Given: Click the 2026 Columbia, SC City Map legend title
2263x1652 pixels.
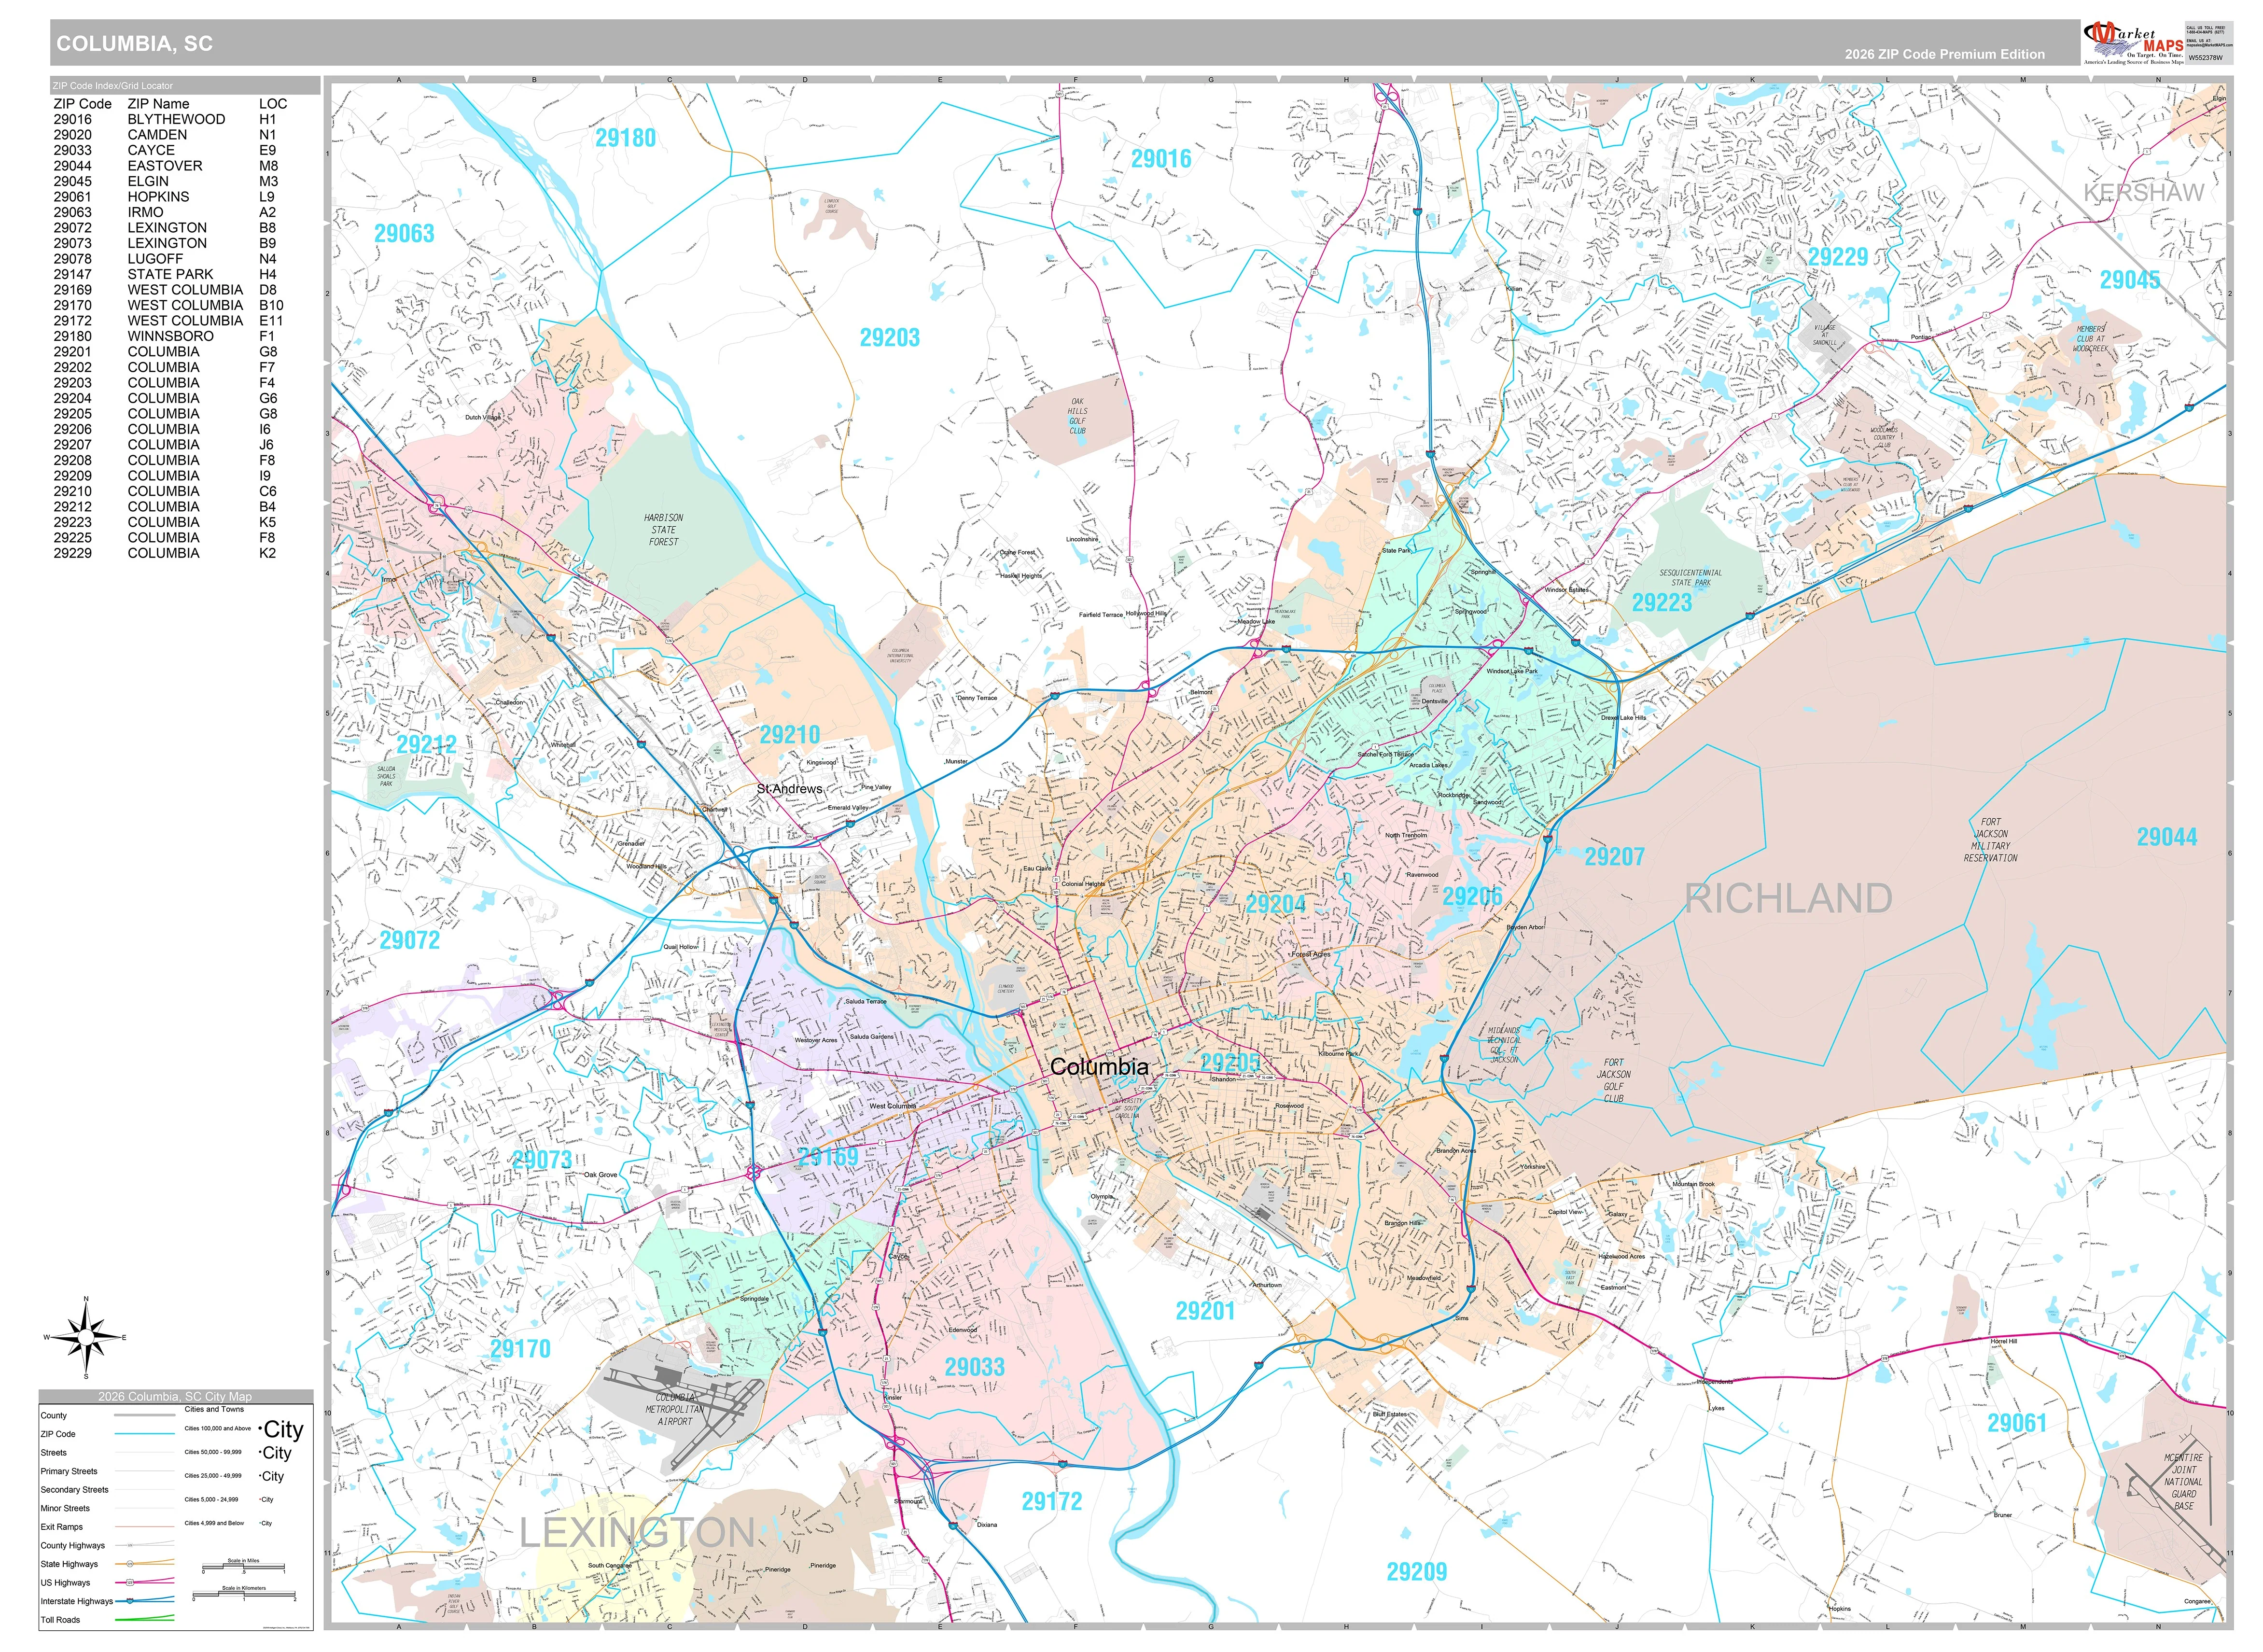Looking at the screenshot, I should tap(175, 1396).
